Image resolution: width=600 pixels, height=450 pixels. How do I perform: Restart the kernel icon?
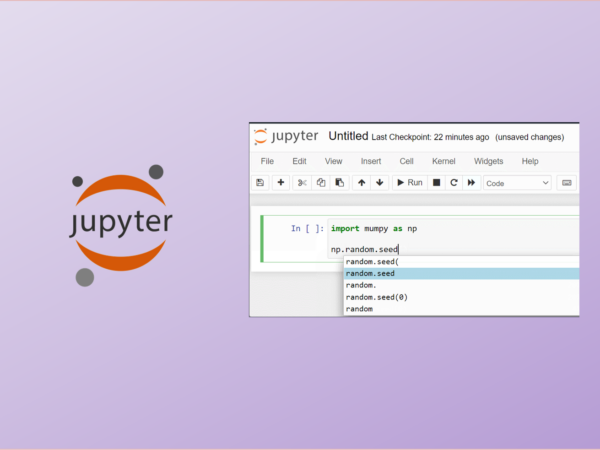point(453,183)
